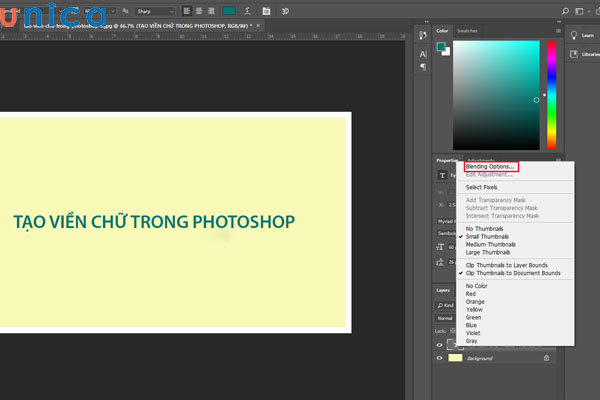The width and height of the screenshot is (600, 400).
Task: Click the font size value field in Properties
Action: tap(452, 247)
